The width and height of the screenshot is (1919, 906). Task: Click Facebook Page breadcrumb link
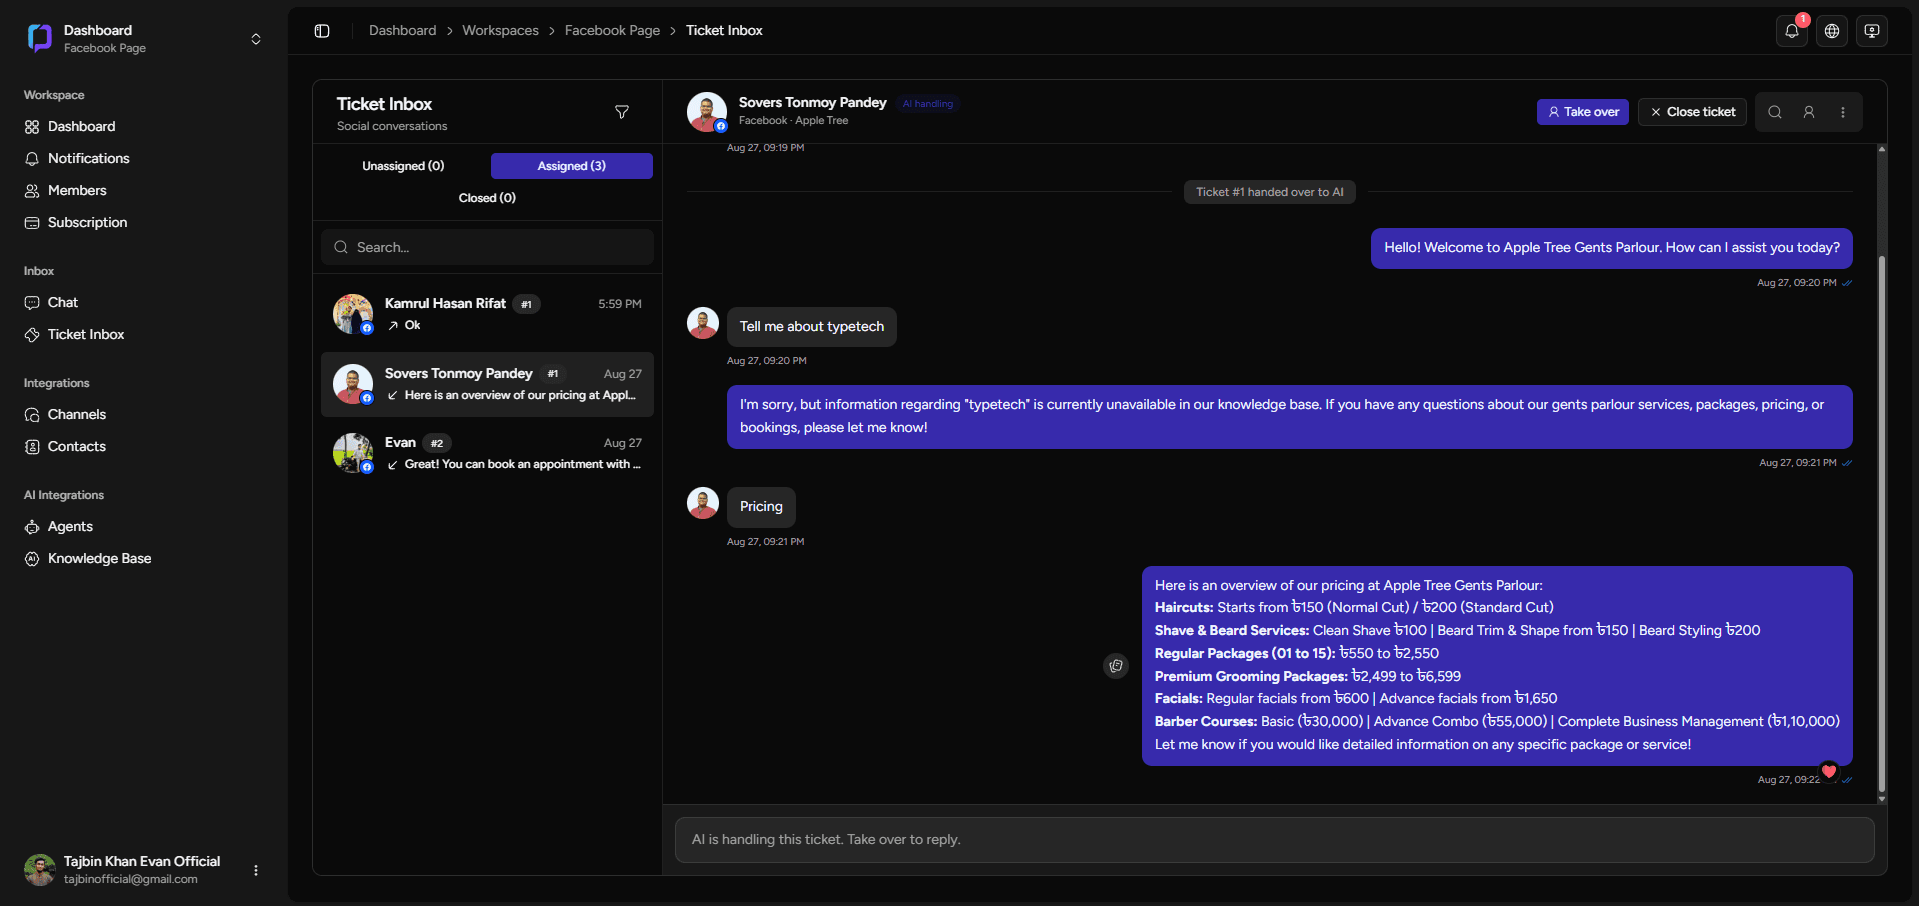coord(612,31)
